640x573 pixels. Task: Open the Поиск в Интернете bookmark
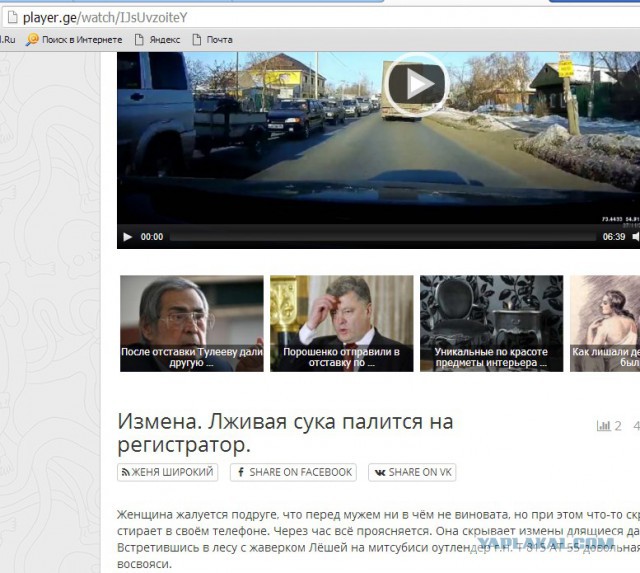click(x=74, y=40)
